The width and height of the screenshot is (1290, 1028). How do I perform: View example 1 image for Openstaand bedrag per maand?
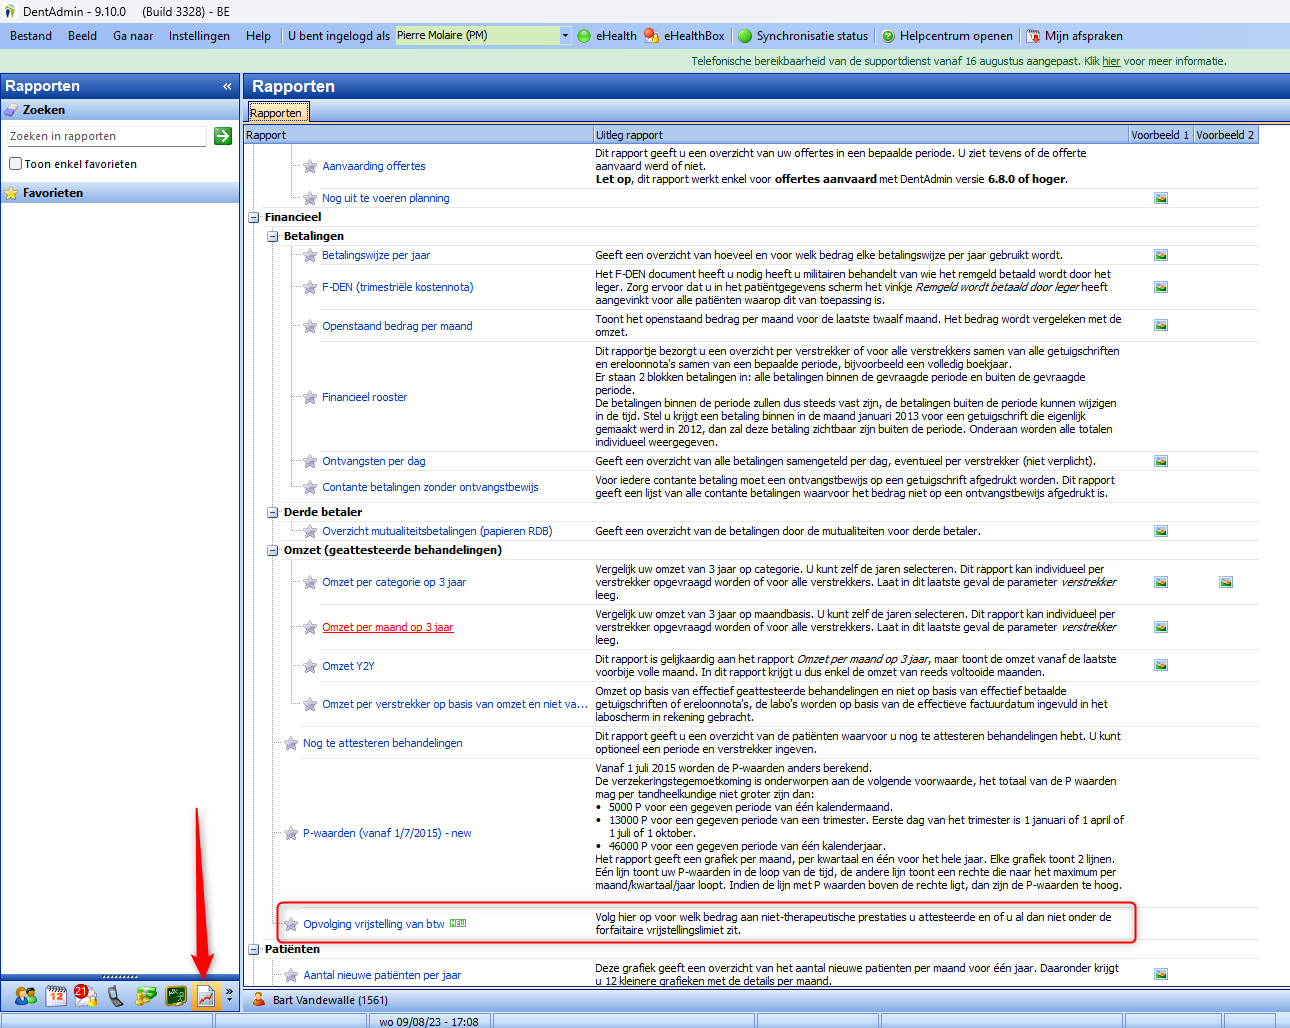pyautogui.click(x=1161, y=325)
